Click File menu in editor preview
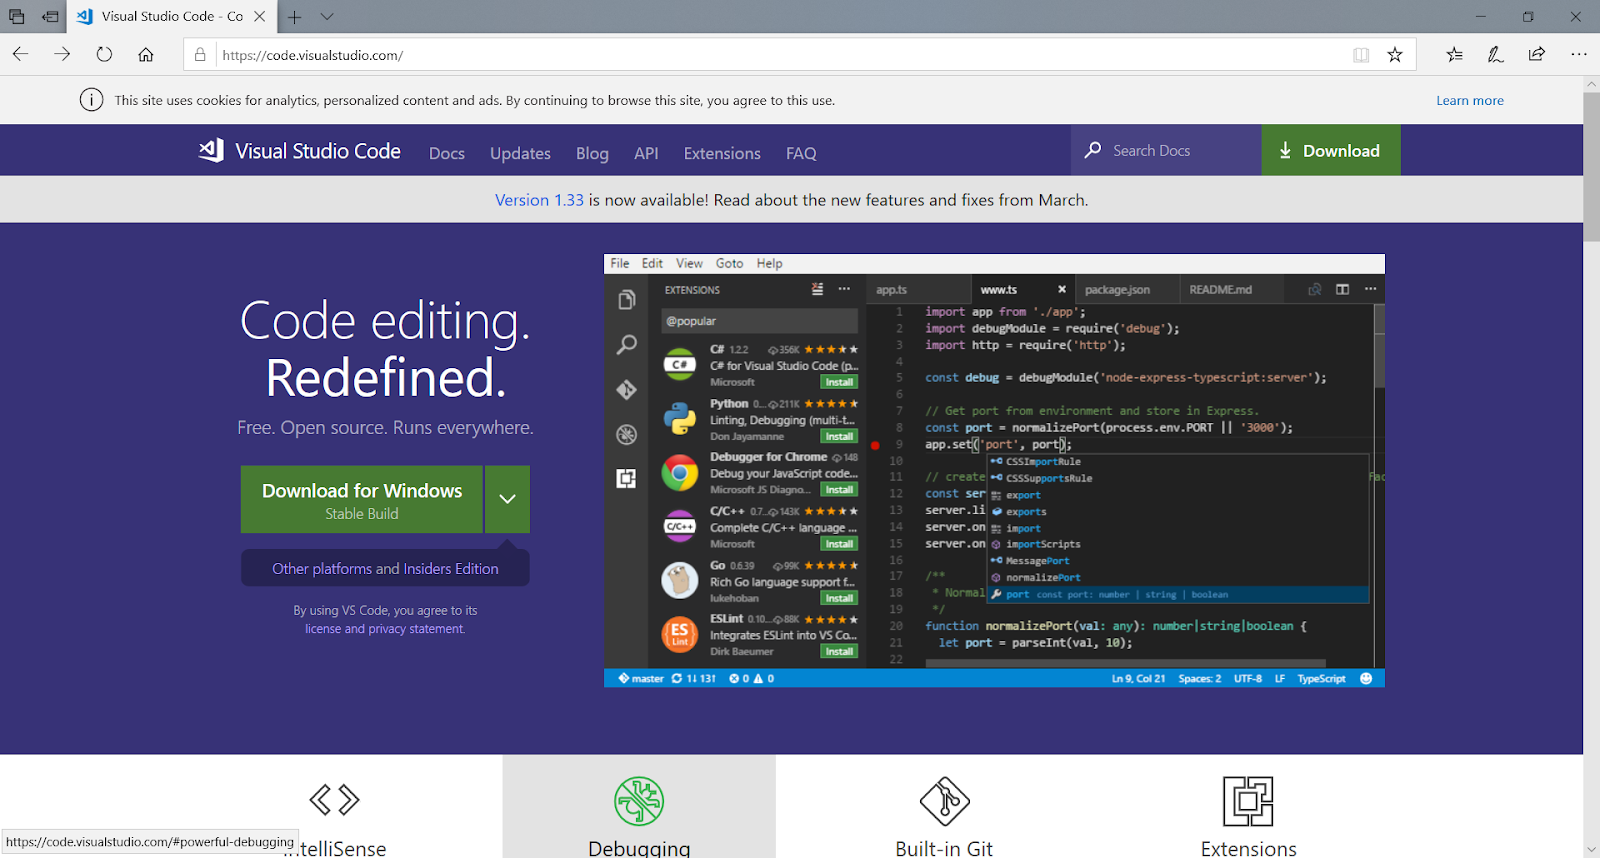1600x858 pixels. (620, 263)
